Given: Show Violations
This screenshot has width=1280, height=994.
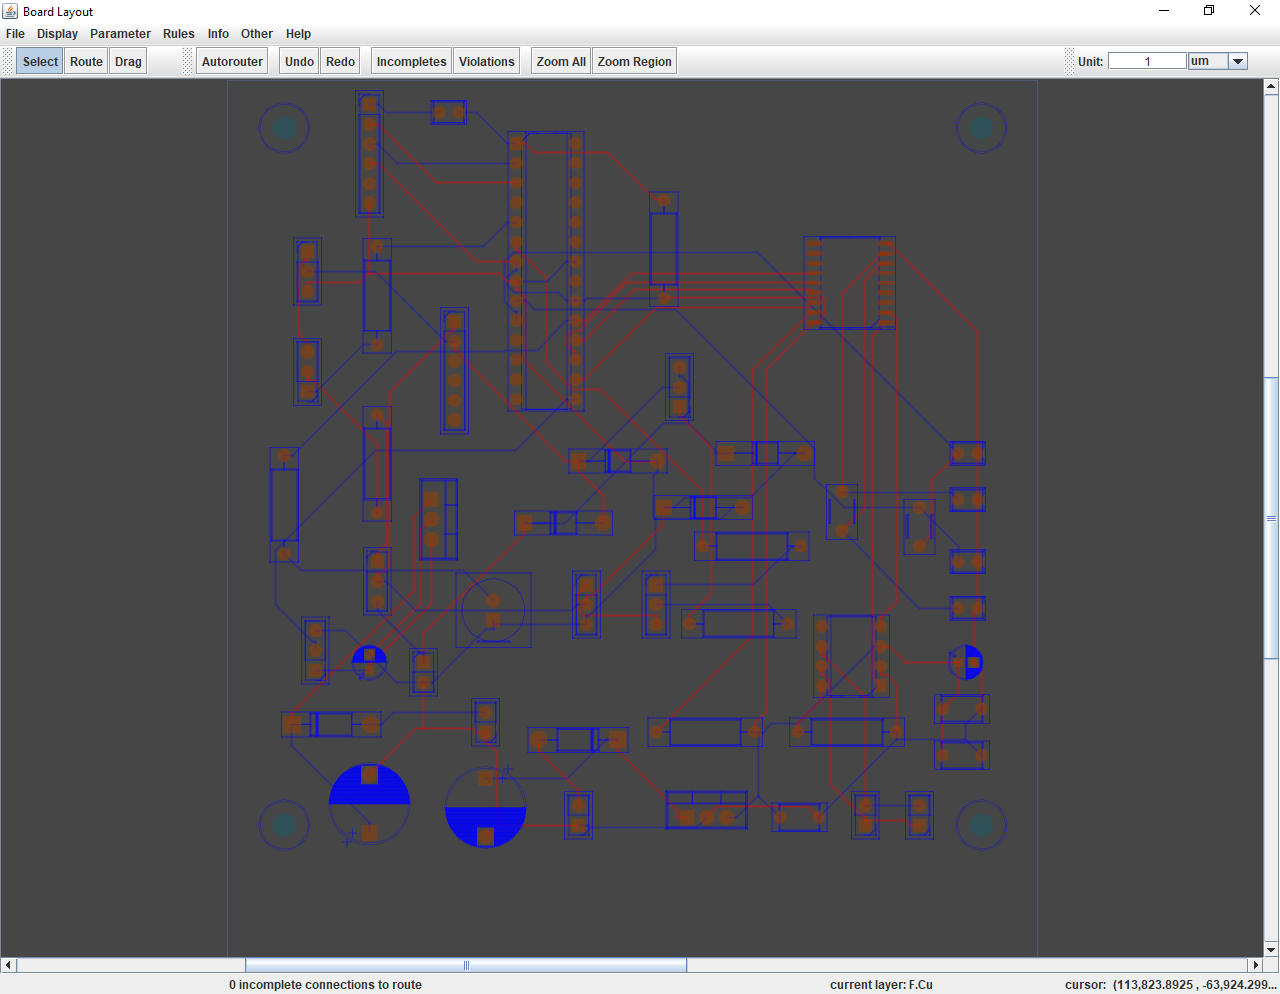Looking at the screenshot, I should (x=486, y=61).
